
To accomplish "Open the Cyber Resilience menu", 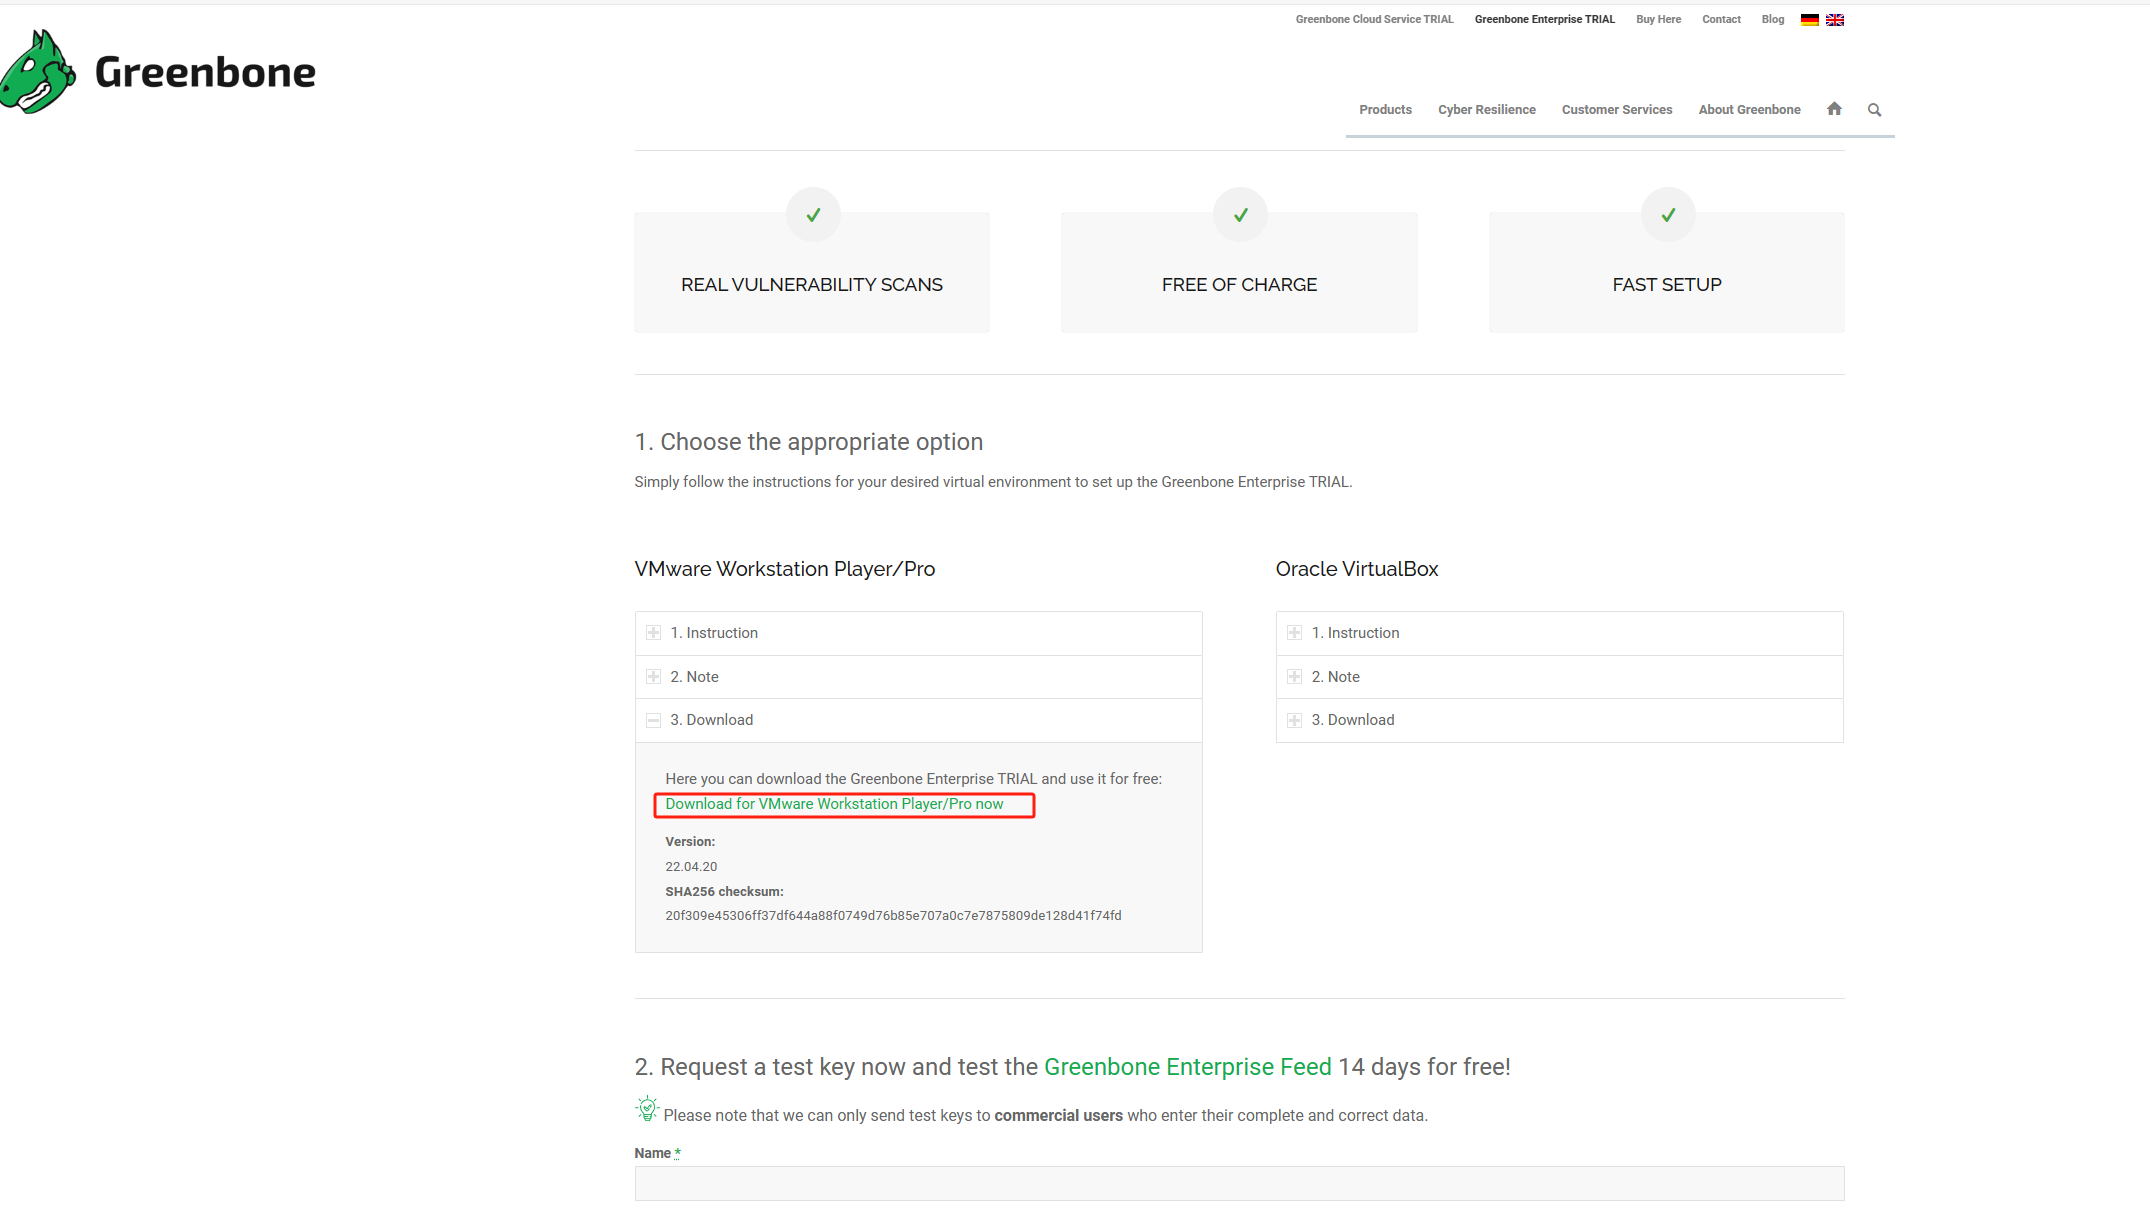I will click(1486, 110).
